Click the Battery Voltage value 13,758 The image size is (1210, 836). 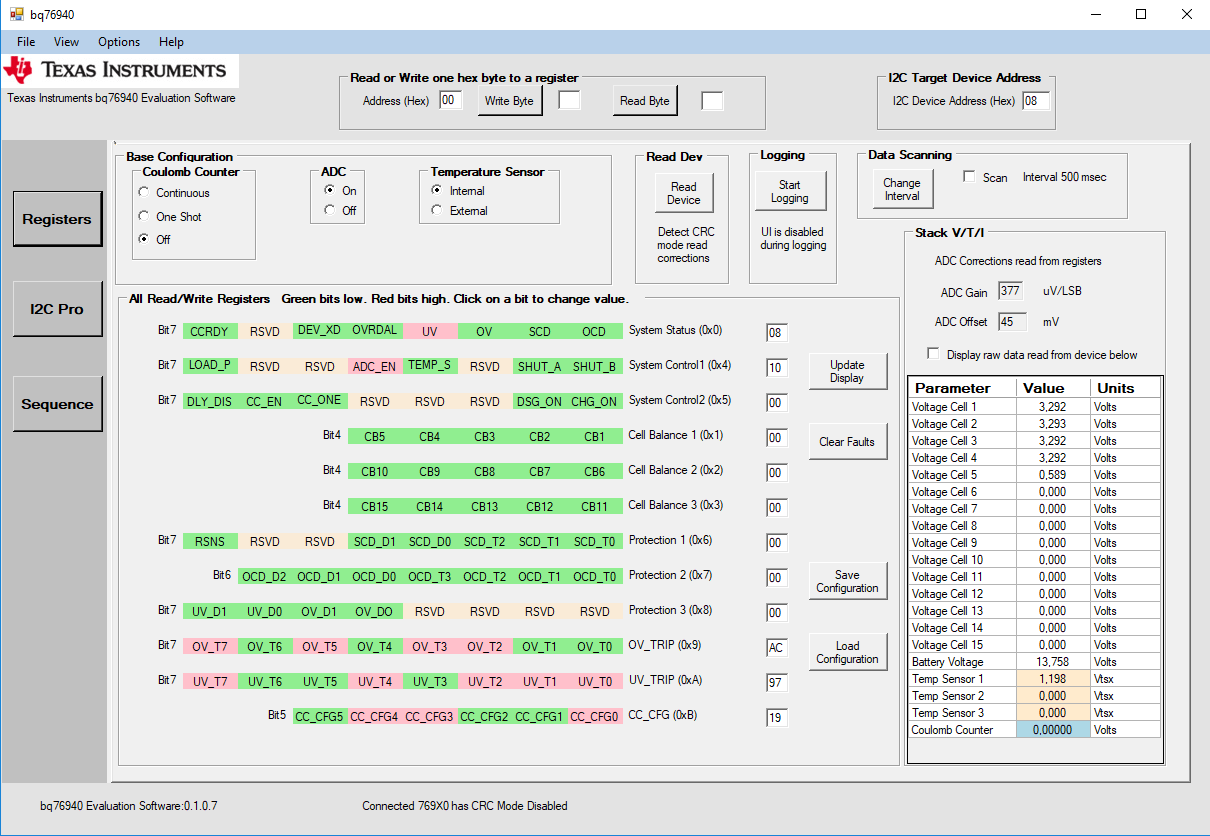pyautogui.click(x=1052, y=662)
